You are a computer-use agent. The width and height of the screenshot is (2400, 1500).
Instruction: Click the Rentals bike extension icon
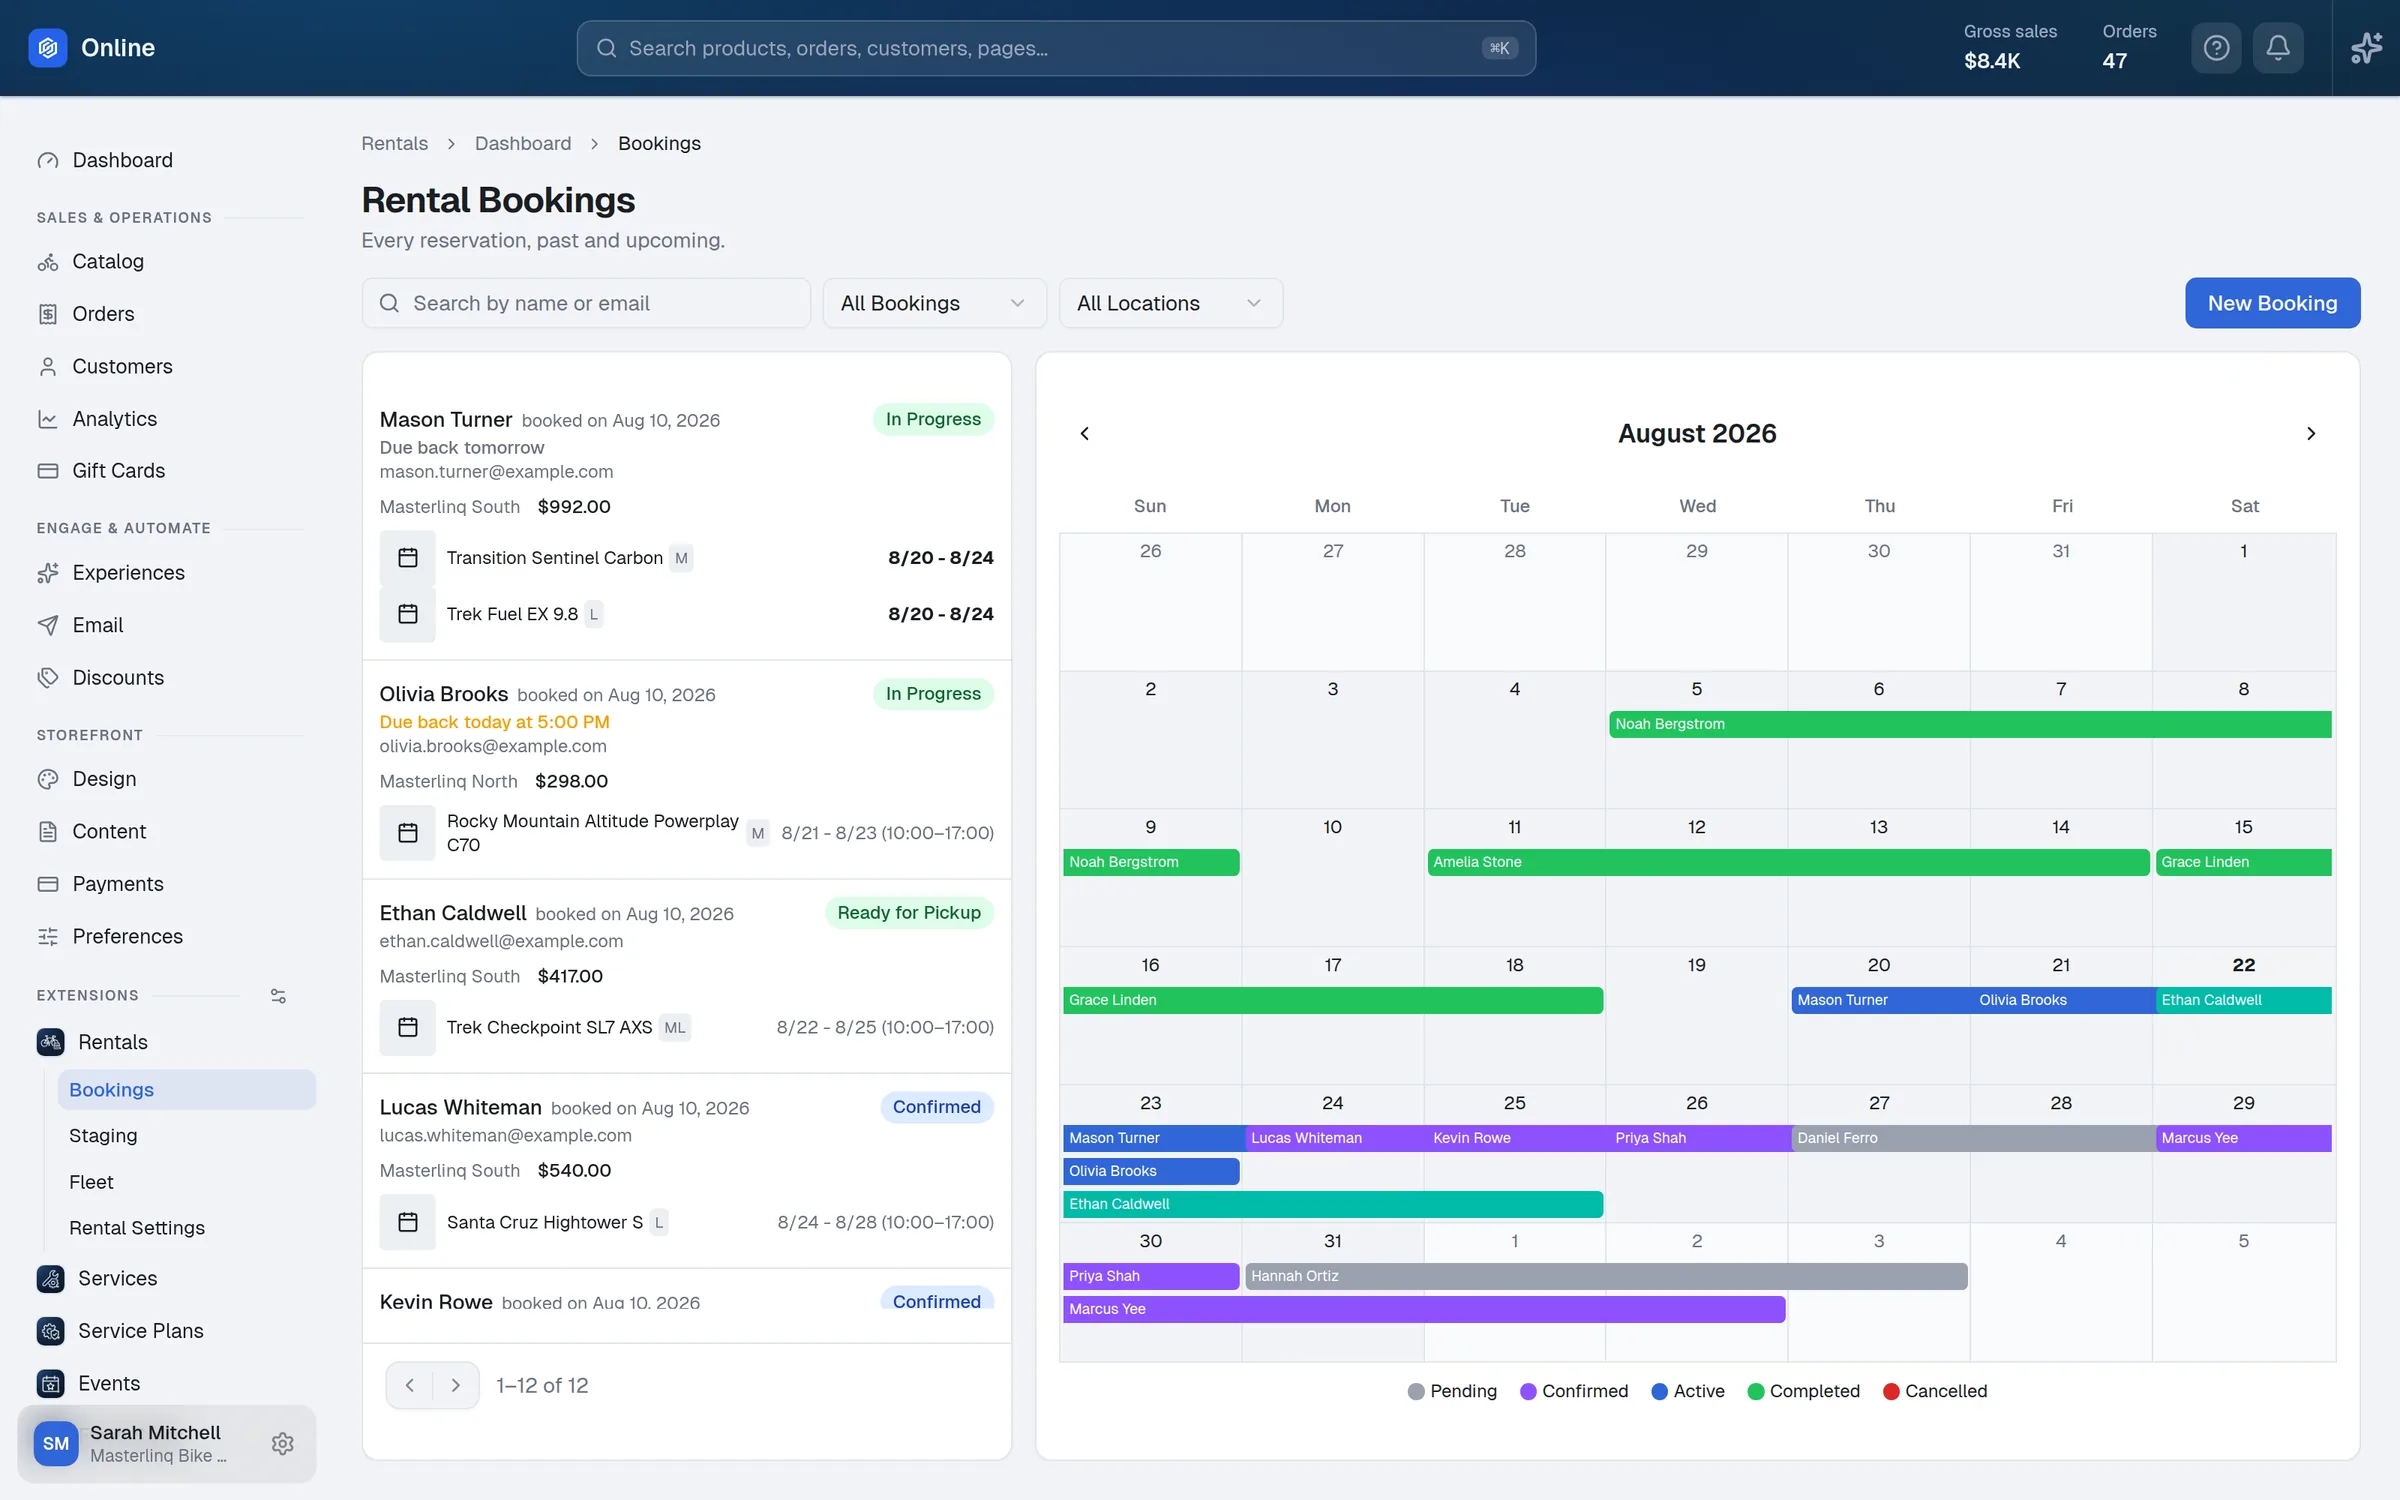(51, 1042)
